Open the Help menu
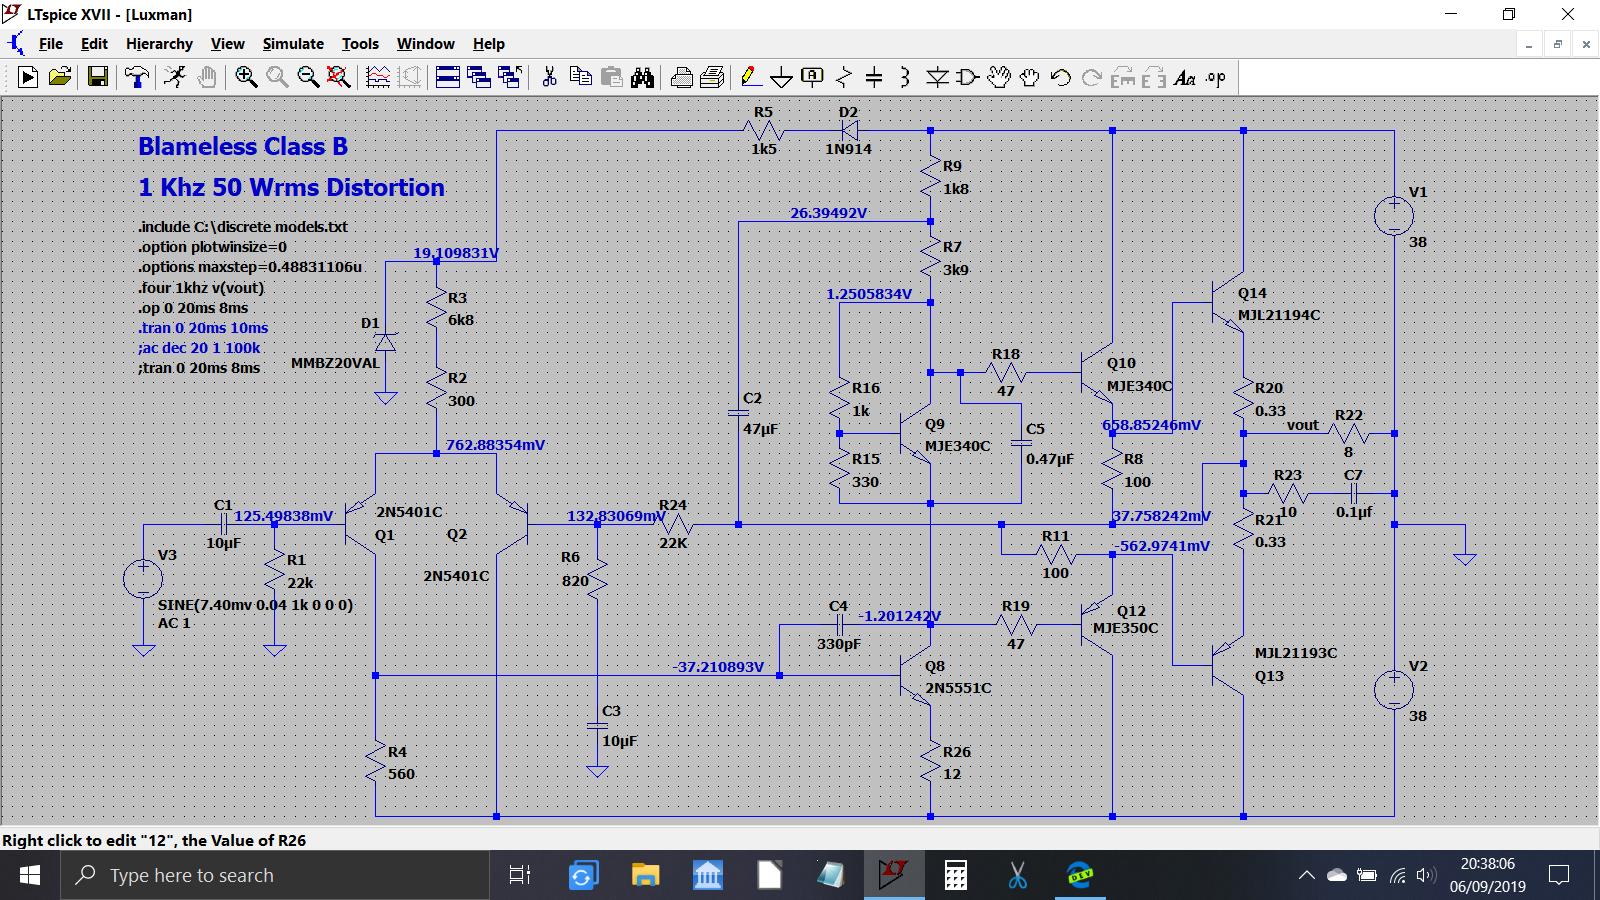1600x900 pixels. 489,44
